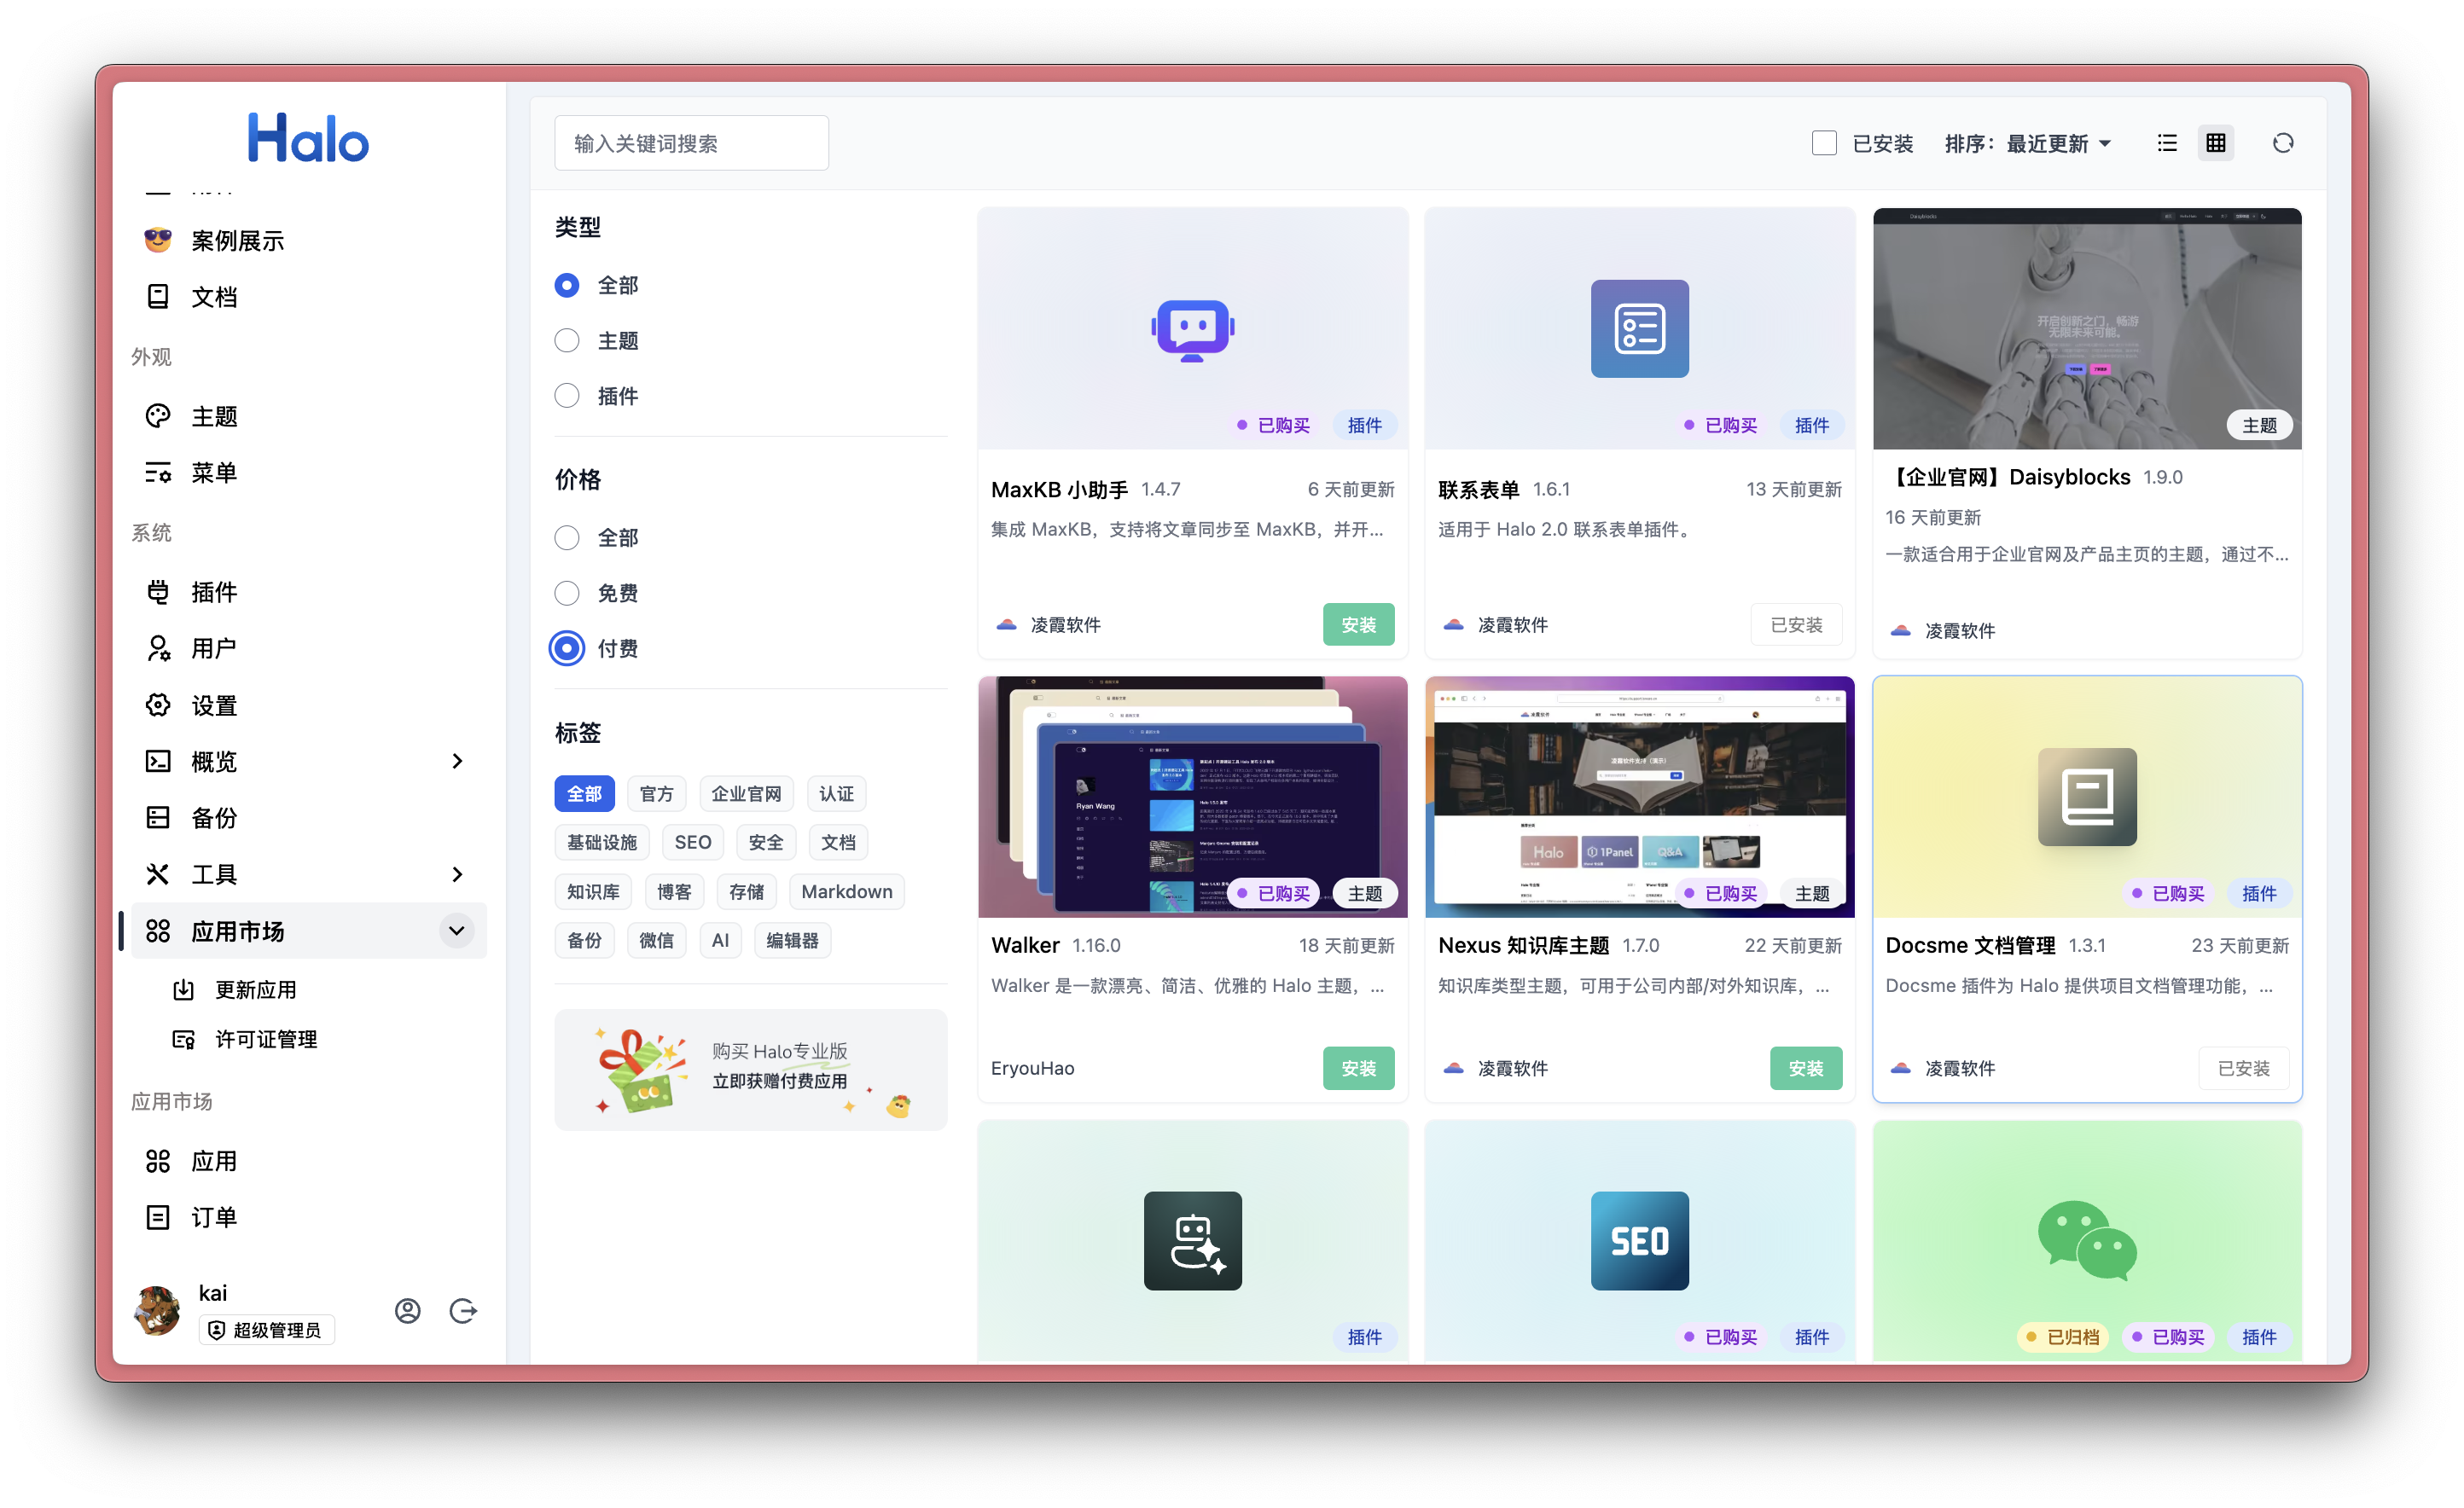Install Nexus 知识库主题
The height and width of the screenshot is (1508, 2464).
point(1805,1068)
